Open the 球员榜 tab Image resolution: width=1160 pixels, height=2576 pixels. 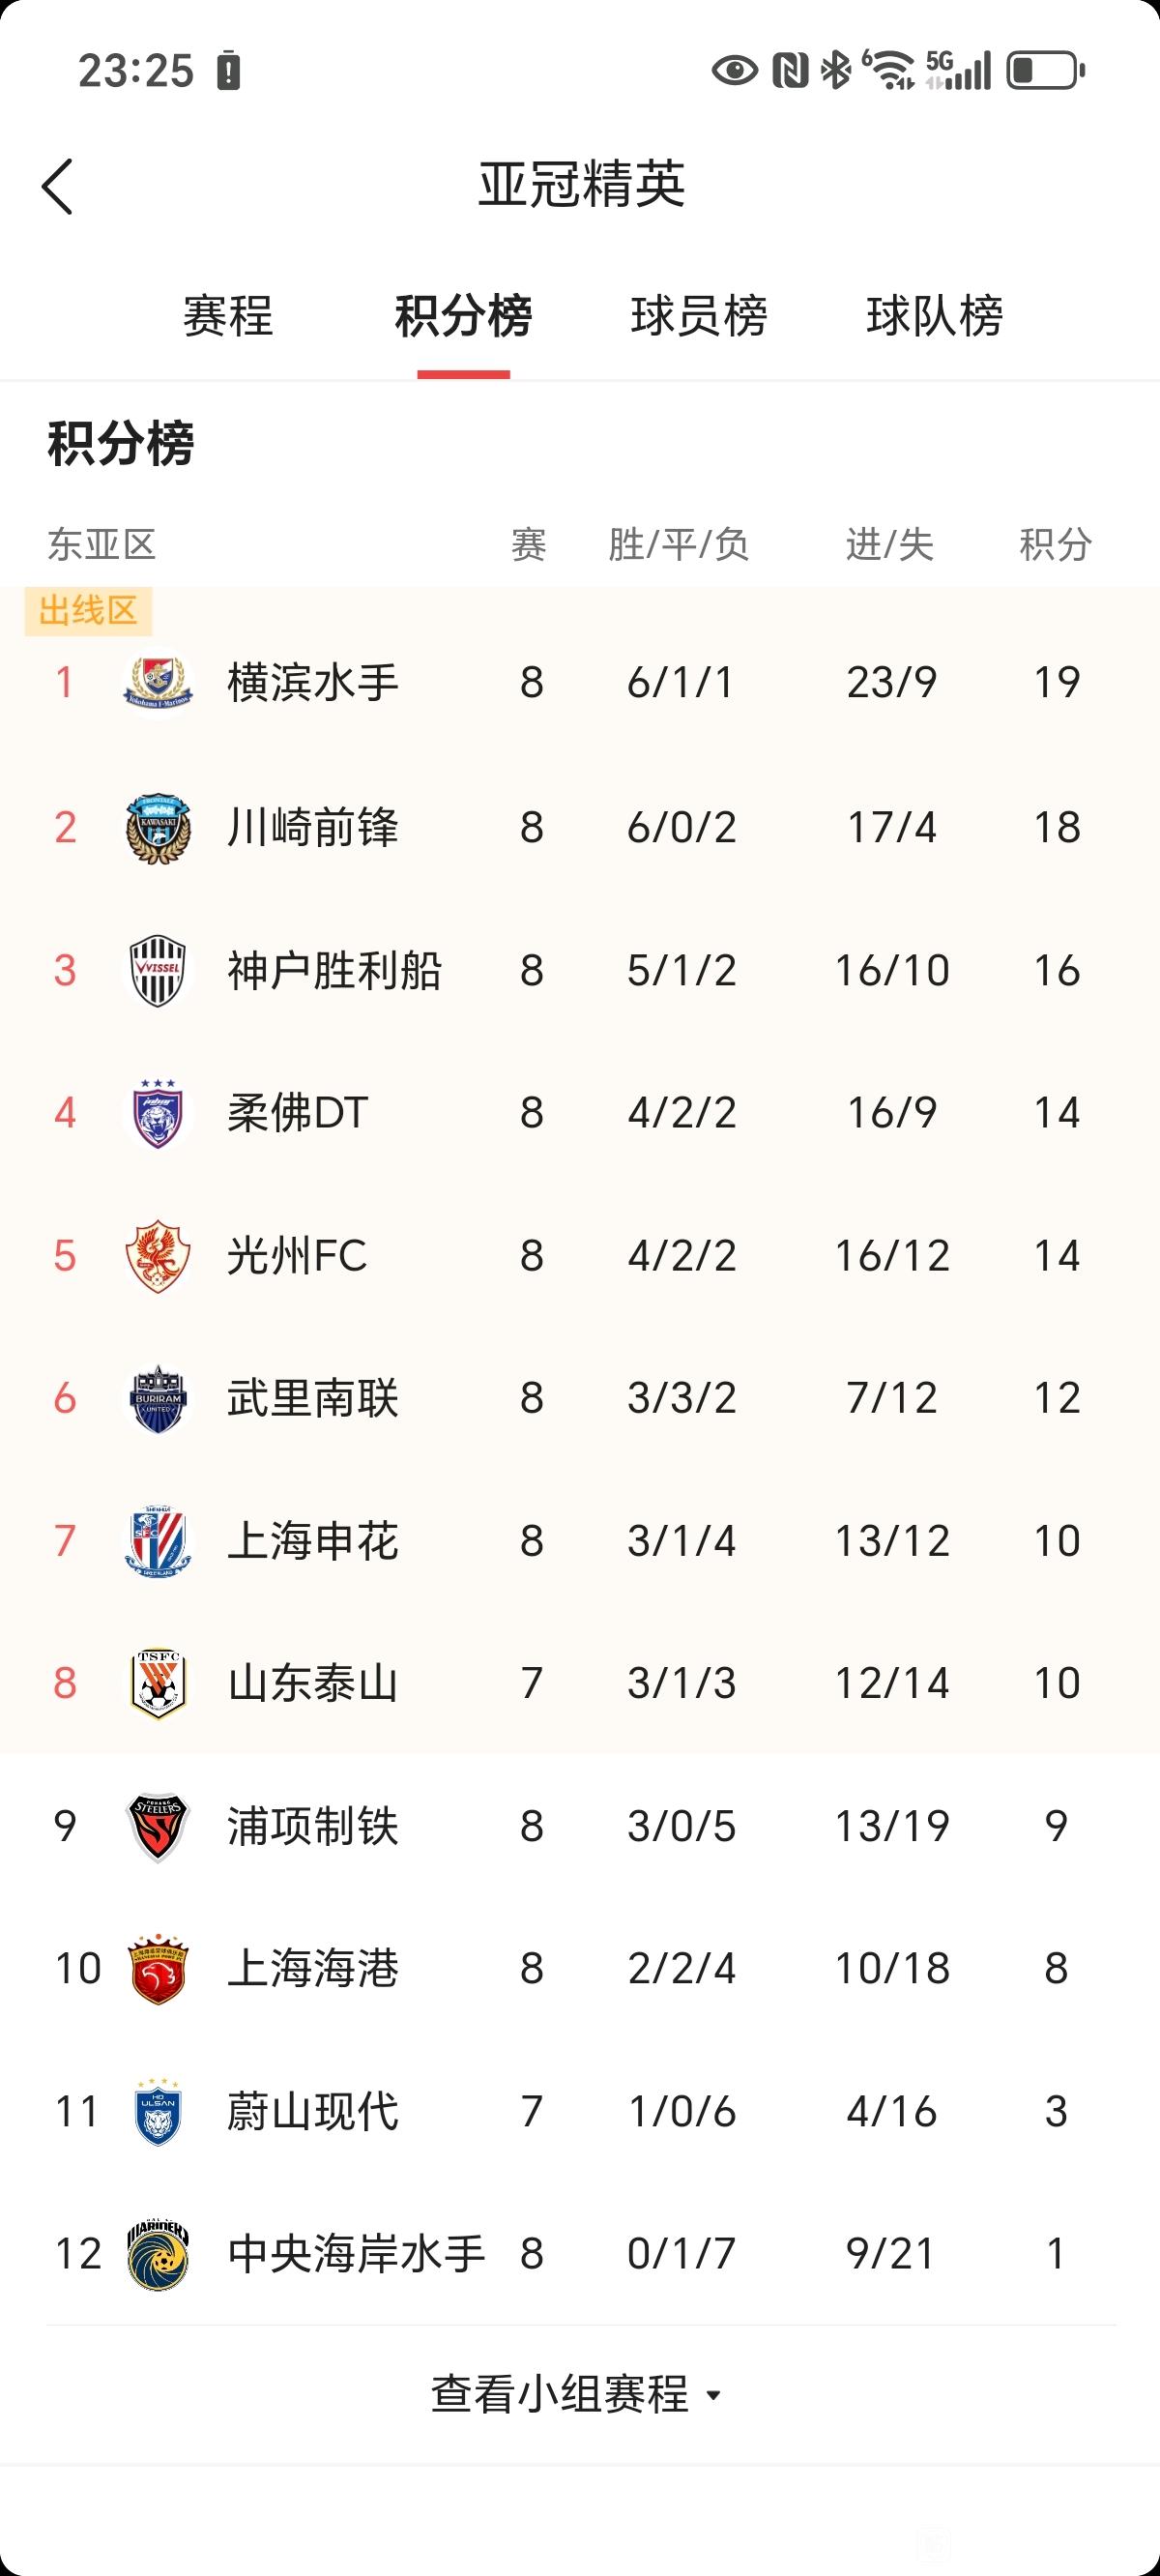tap(699, 316)
